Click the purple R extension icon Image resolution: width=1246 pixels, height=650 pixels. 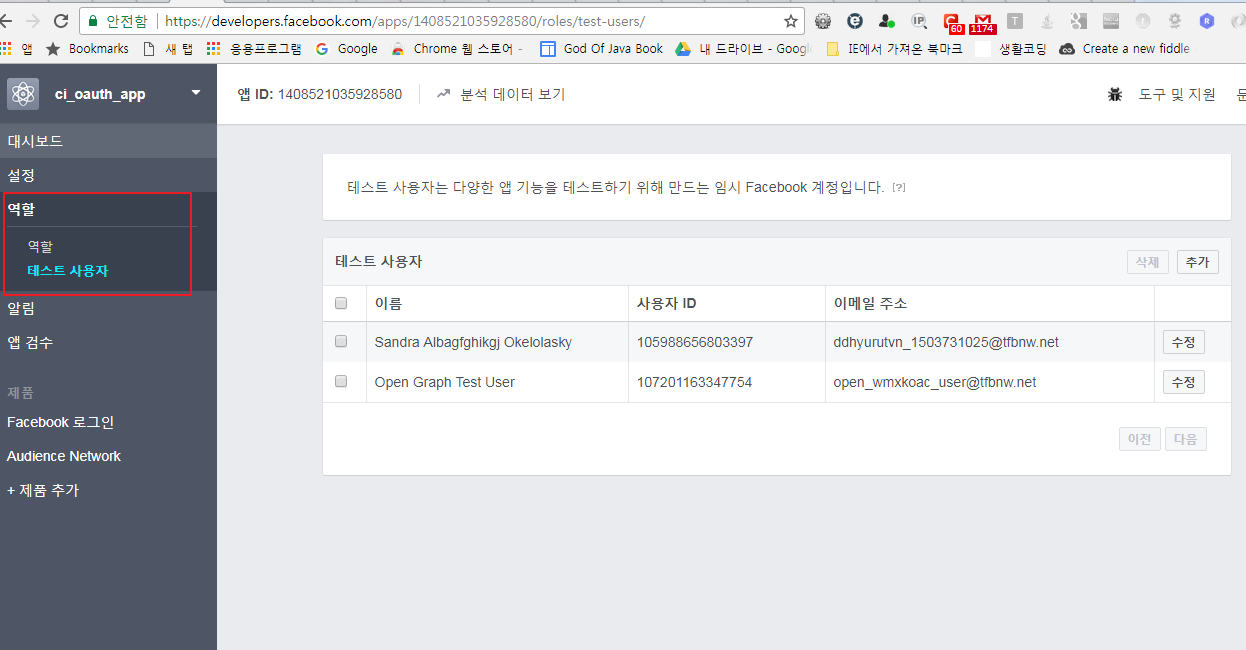coord(1207,21)
